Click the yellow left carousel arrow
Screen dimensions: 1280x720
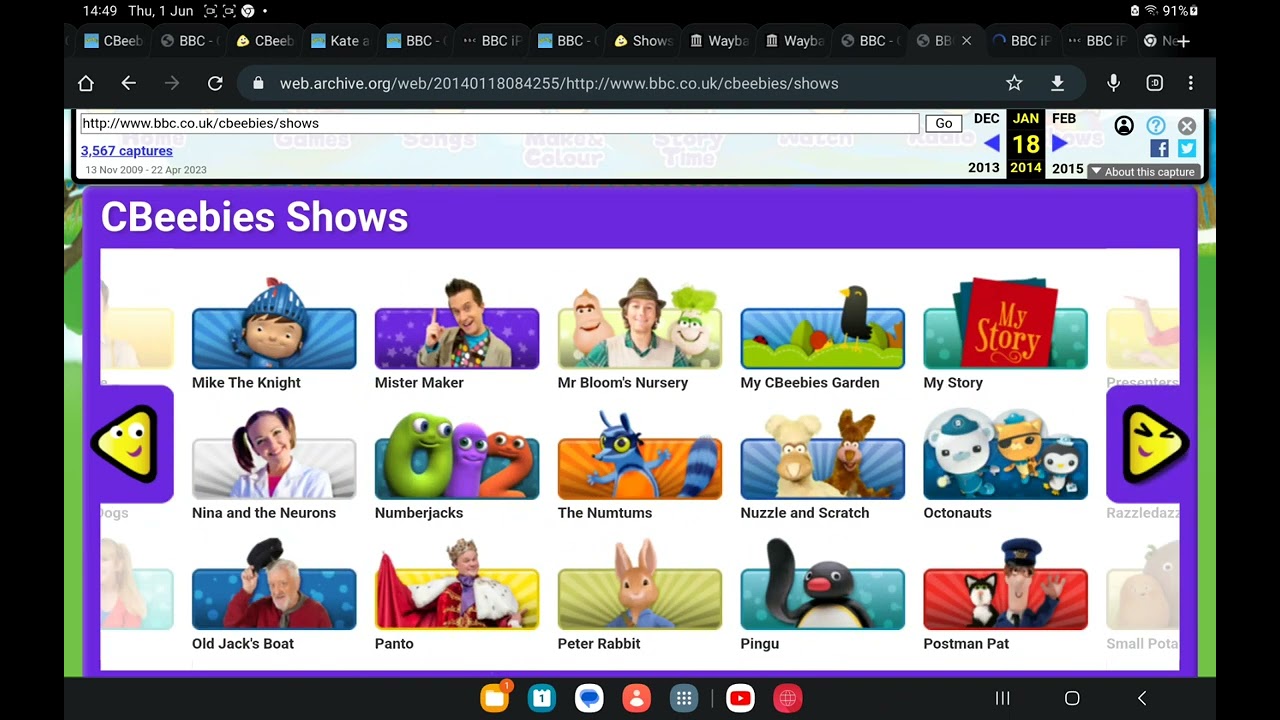click(126, 443)
